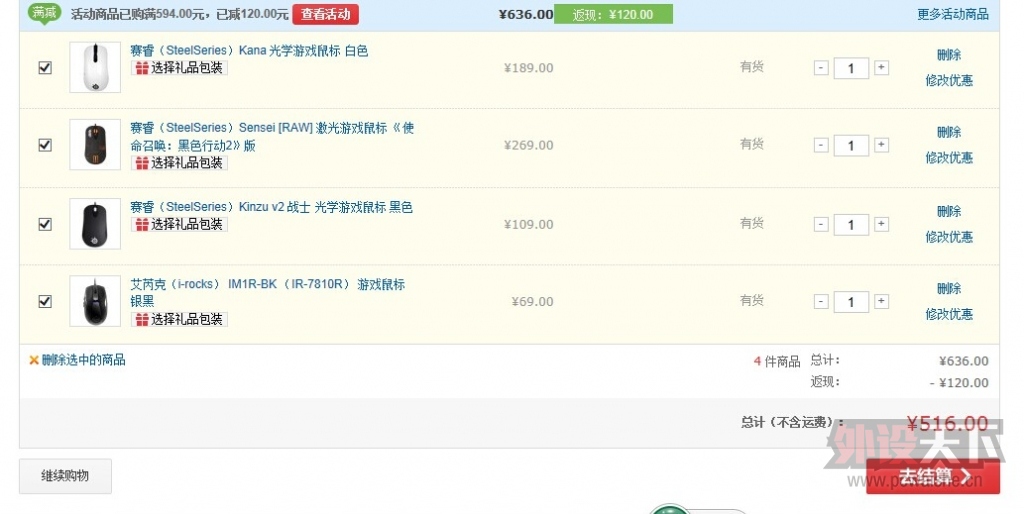Viewport: 1024px width, 514px height.
Task: Open the i-rocks mouse thumbnail
Action: point(95,301)
